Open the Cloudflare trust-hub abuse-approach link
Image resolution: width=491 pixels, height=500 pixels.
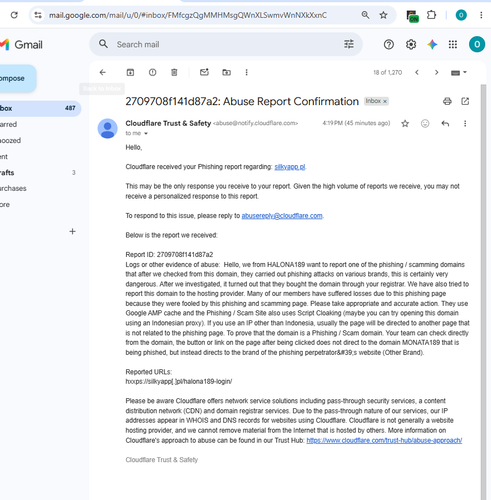tap(384, 440)
